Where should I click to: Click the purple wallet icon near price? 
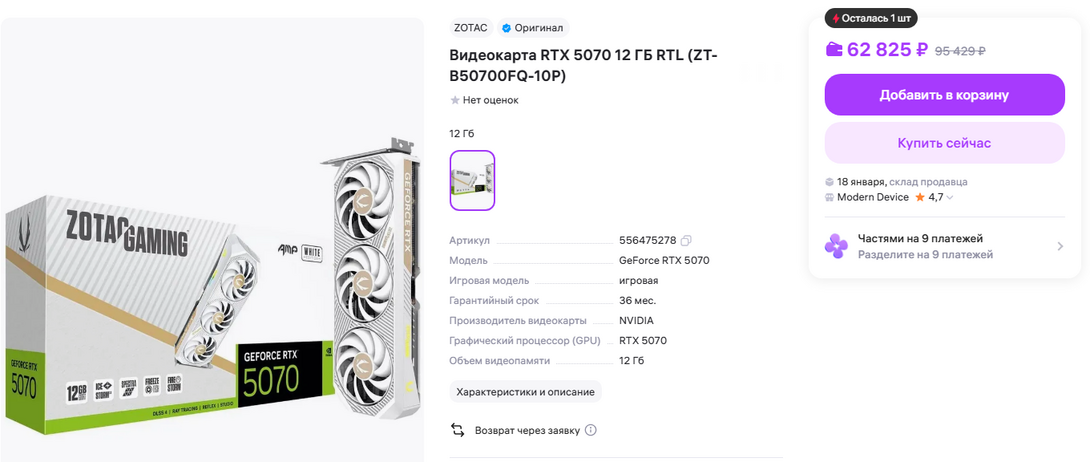(x=833, y=49)
